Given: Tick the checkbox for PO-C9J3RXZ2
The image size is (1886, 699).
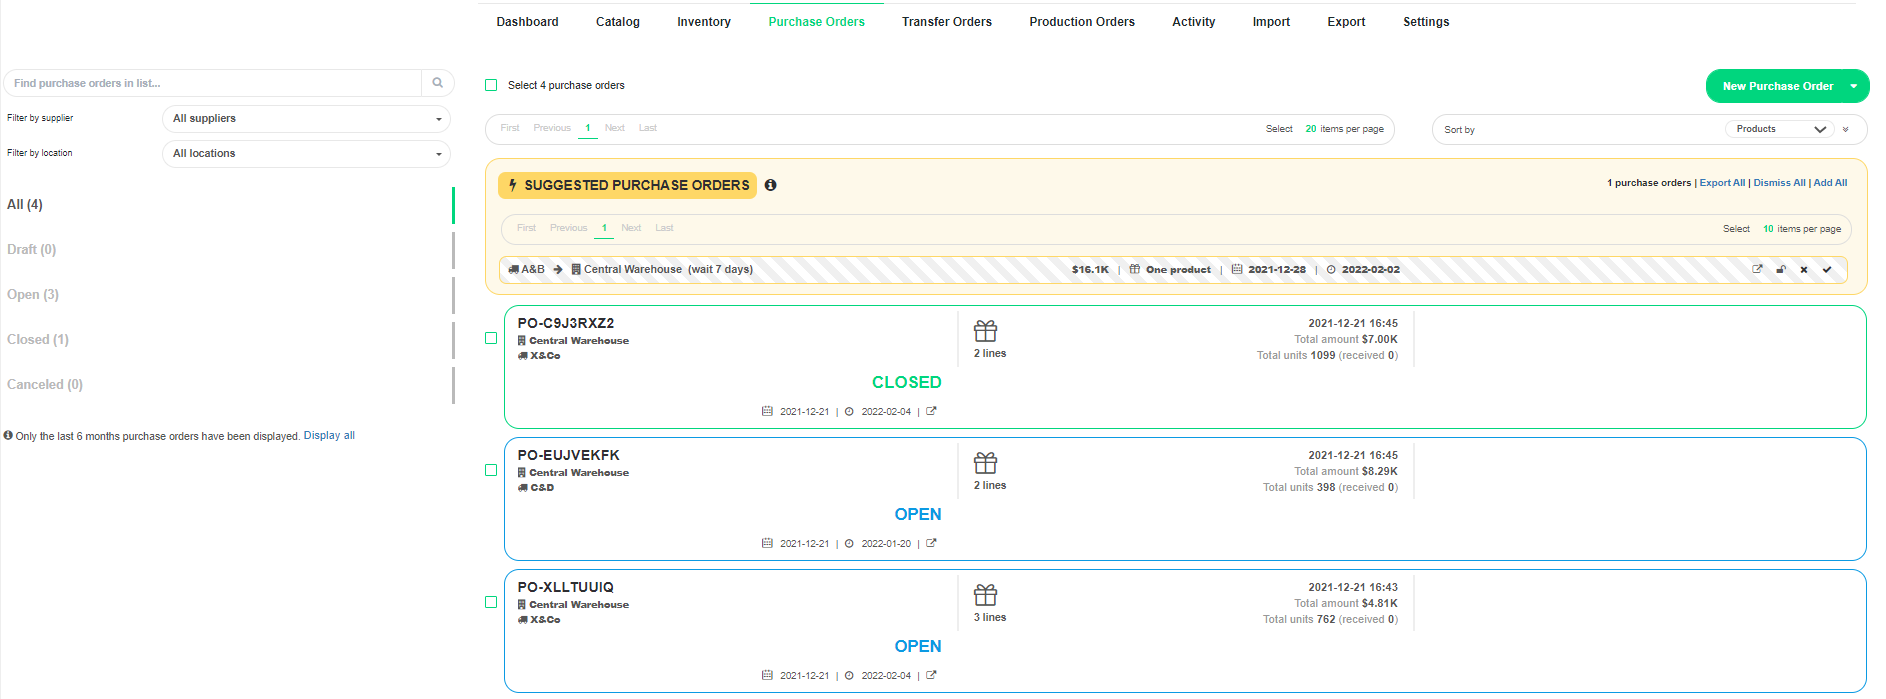Looking at the screenshot, I should point(491,338).
